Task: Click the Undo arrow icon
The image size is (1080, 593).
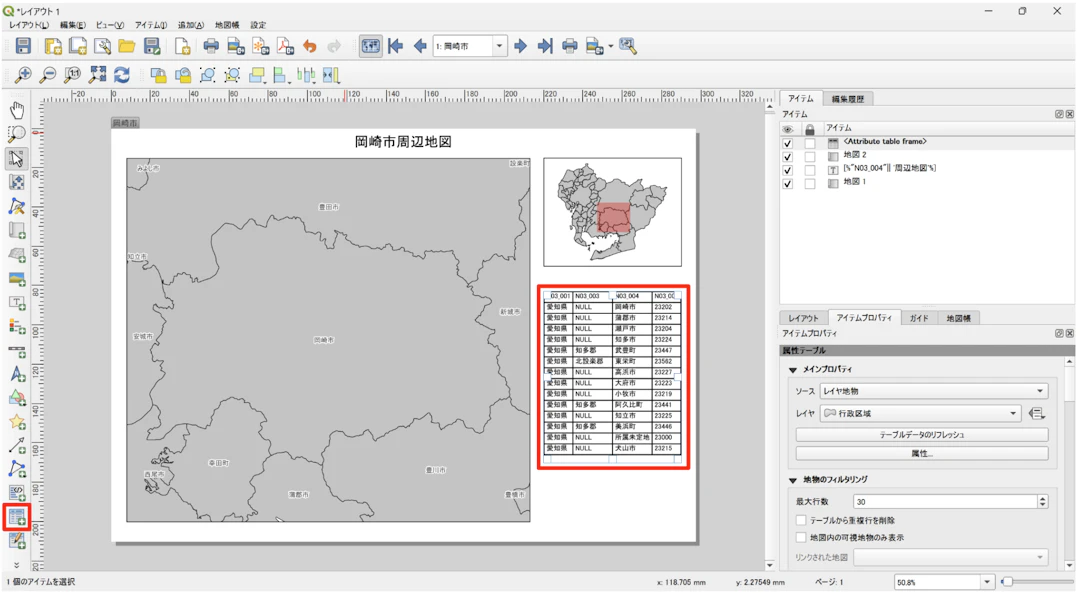Action: [310, 46]
